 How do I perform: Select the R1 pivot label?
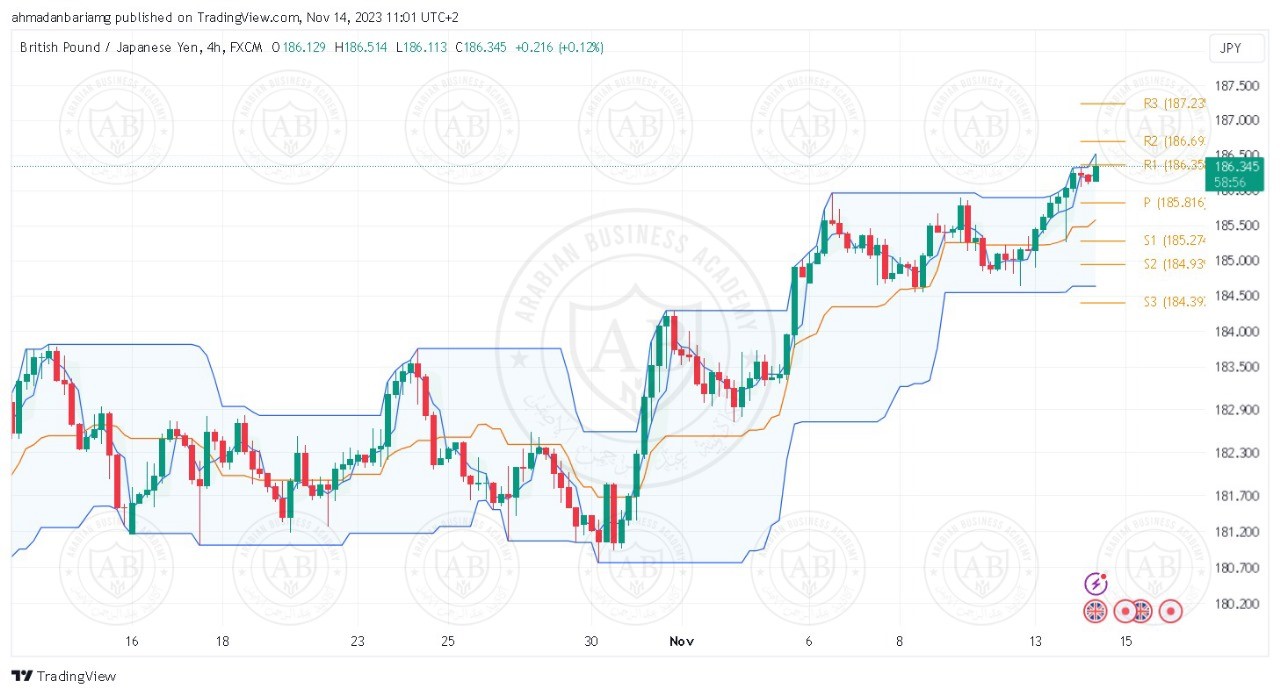[x=1176, y=164]
